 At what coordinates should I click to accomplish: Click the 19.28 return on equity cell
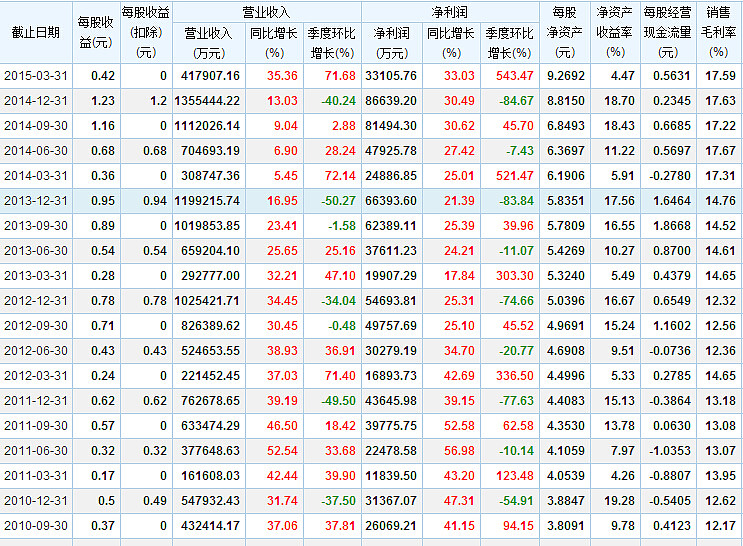tap(620, 498)
